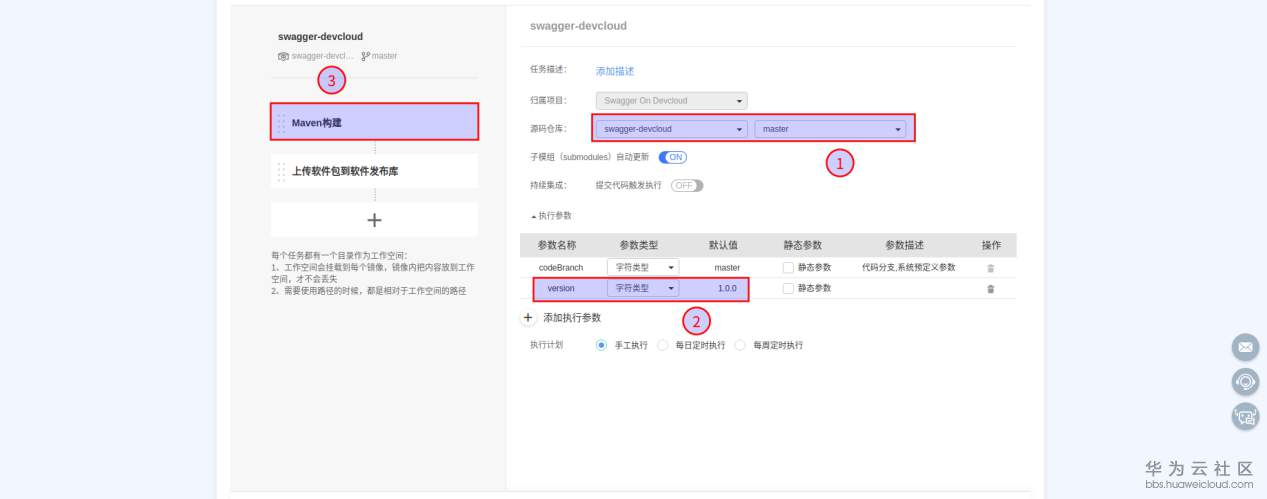Click the 添加描述 link
This screenshot has height=499, width=1267.
point(615,71)
